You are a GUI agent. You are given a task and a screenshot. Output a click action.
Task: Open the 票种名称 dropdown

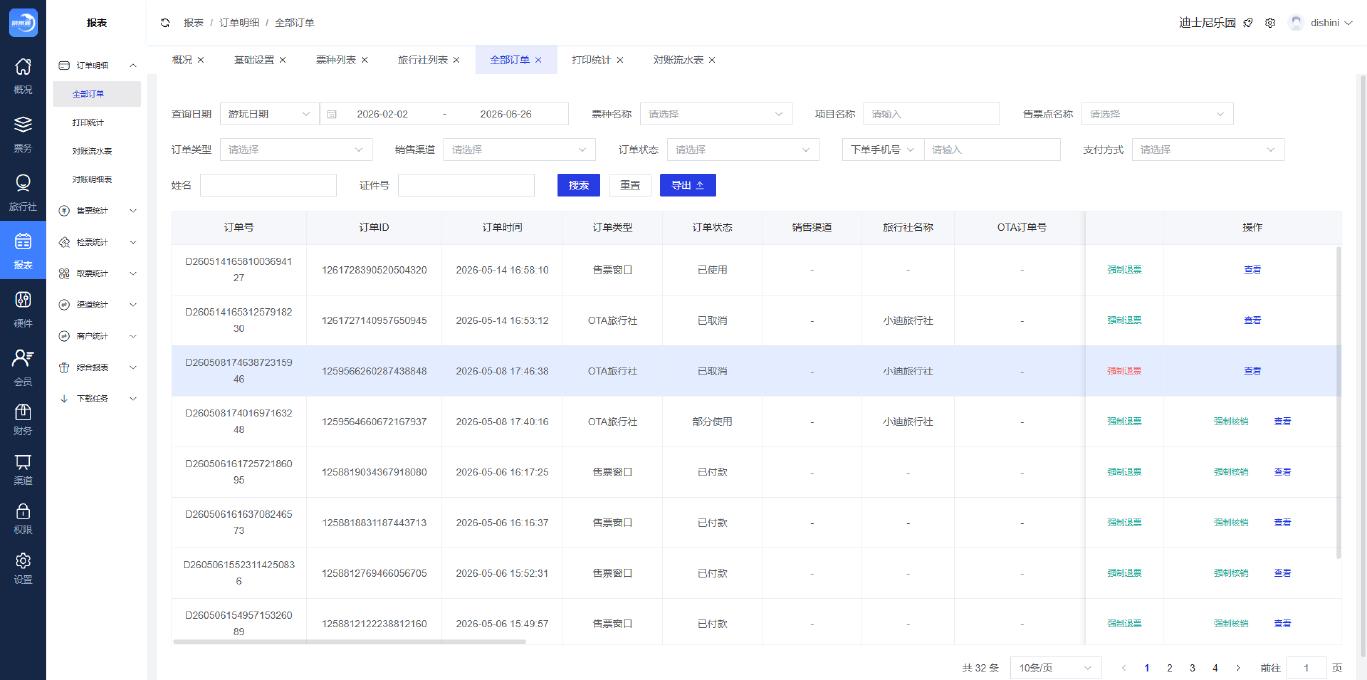coord(716,114)
